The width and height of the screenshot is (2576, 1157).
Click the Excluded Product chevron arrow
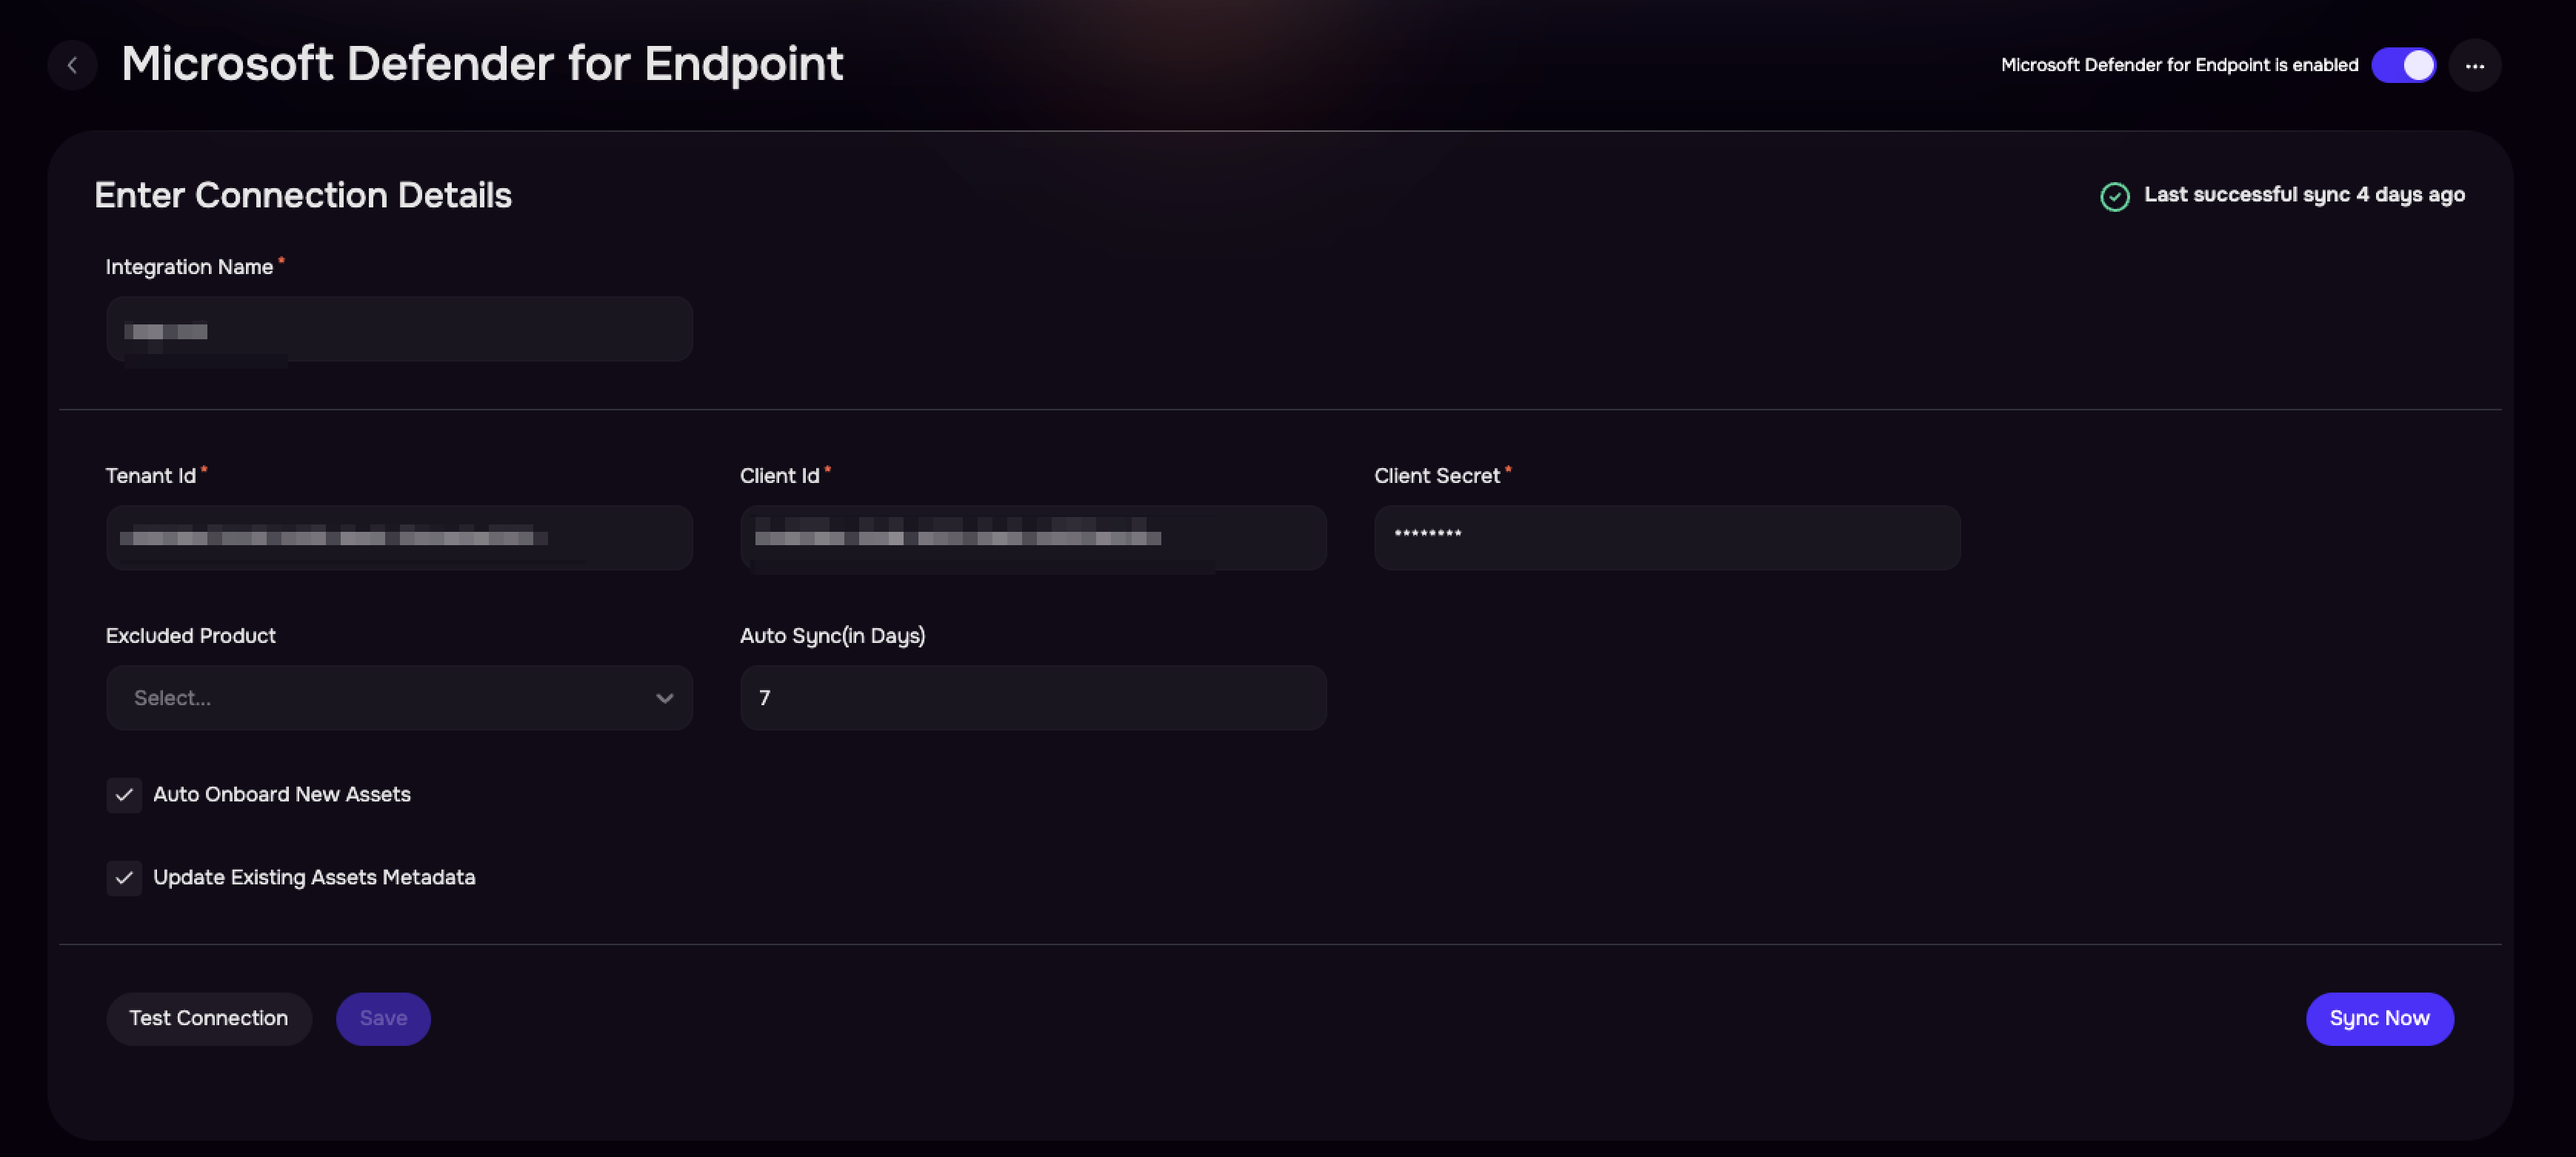pos(664,698)
